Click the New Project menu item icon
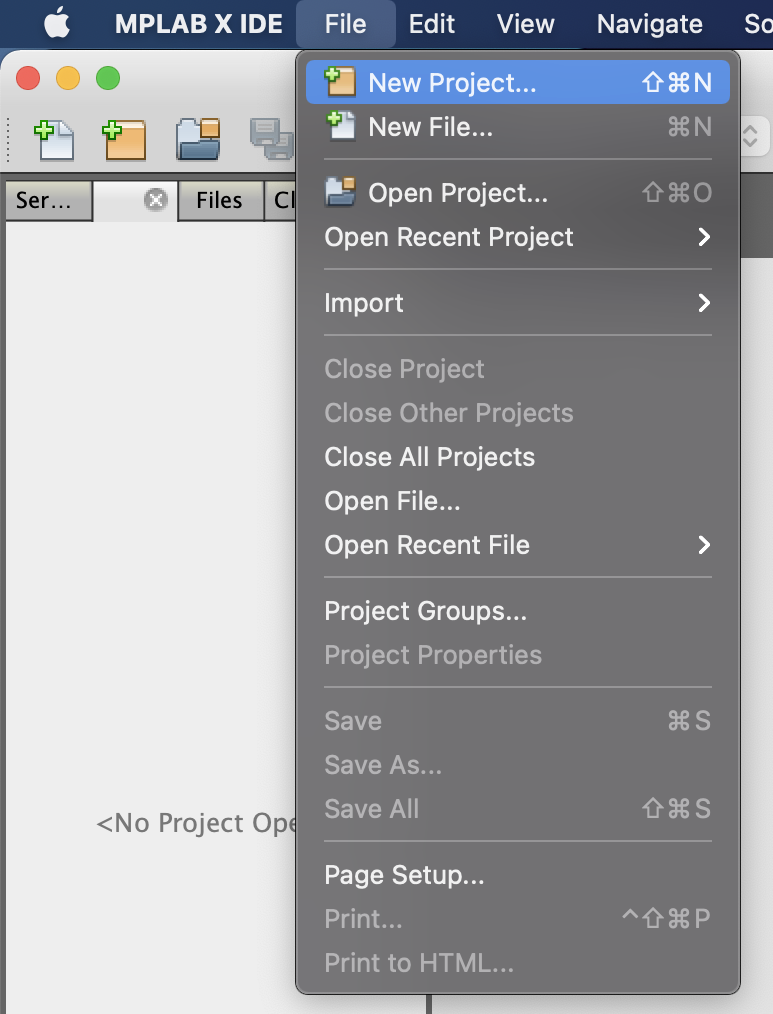The width and height of the screenshot is (773, 1014). [x=341, y=82]
